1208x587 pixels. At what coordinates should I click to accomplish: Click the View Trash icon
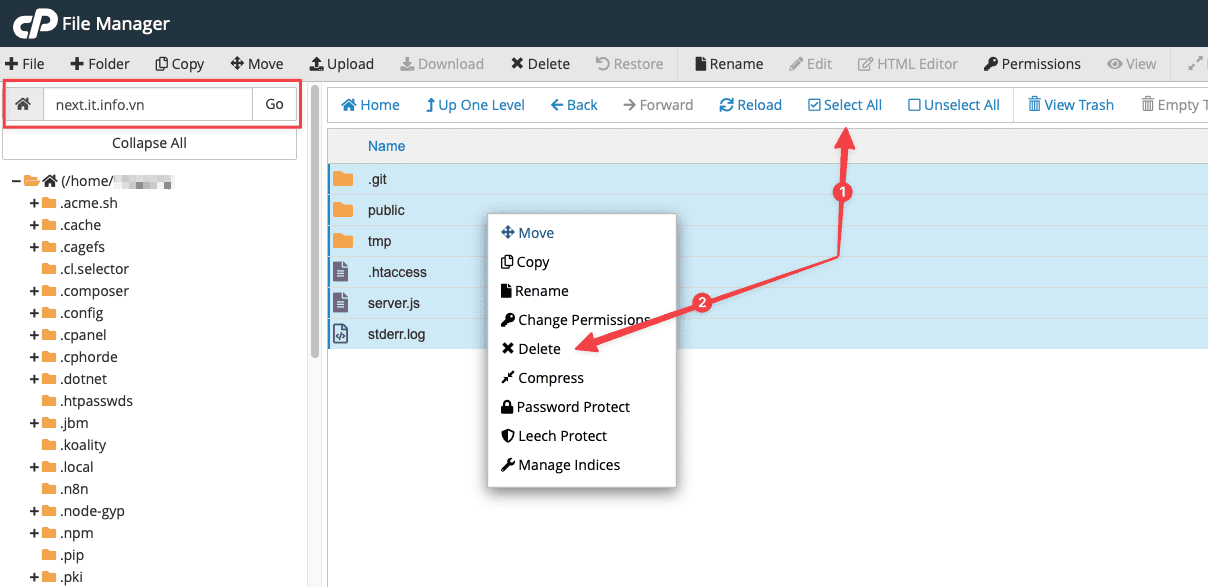1070,104
